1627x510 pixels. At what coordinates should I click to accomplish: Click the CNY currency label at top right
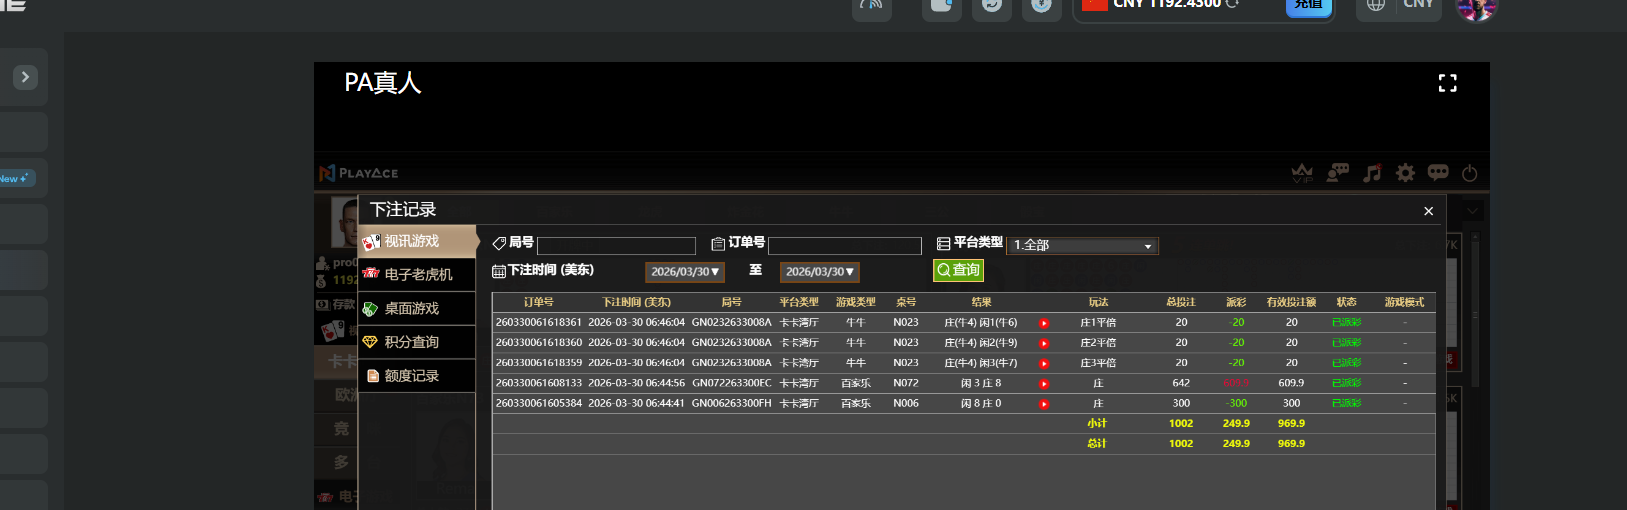click(1418, 4)
